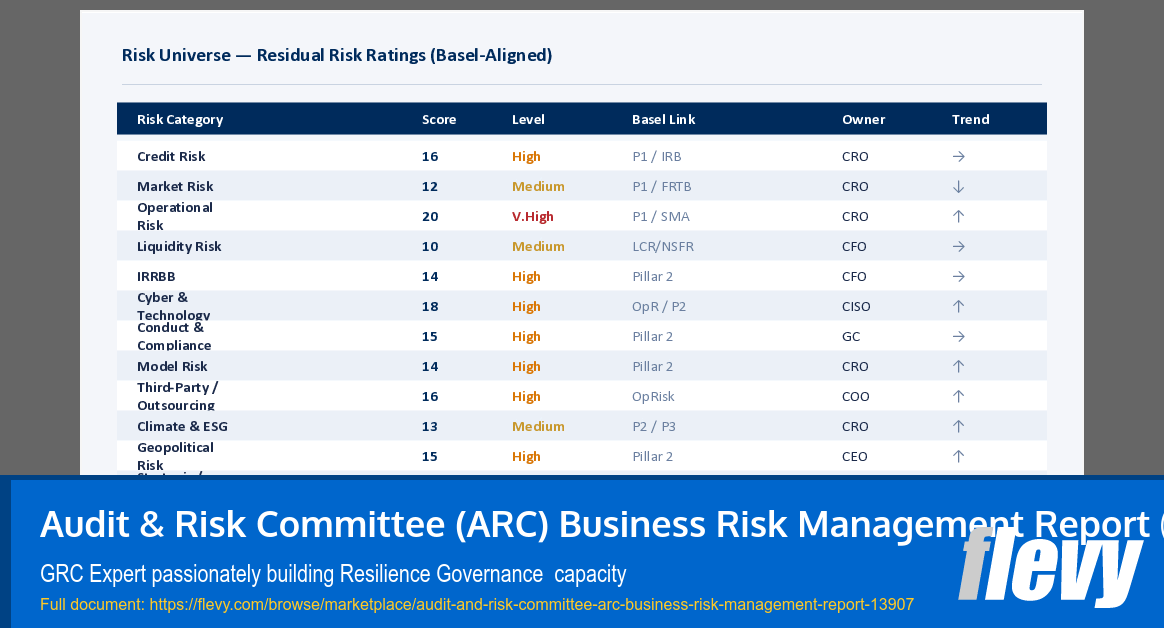Click the Medium level for Market Risk
The height and width of the screenshot is (628, 1164).
point(538,186)
